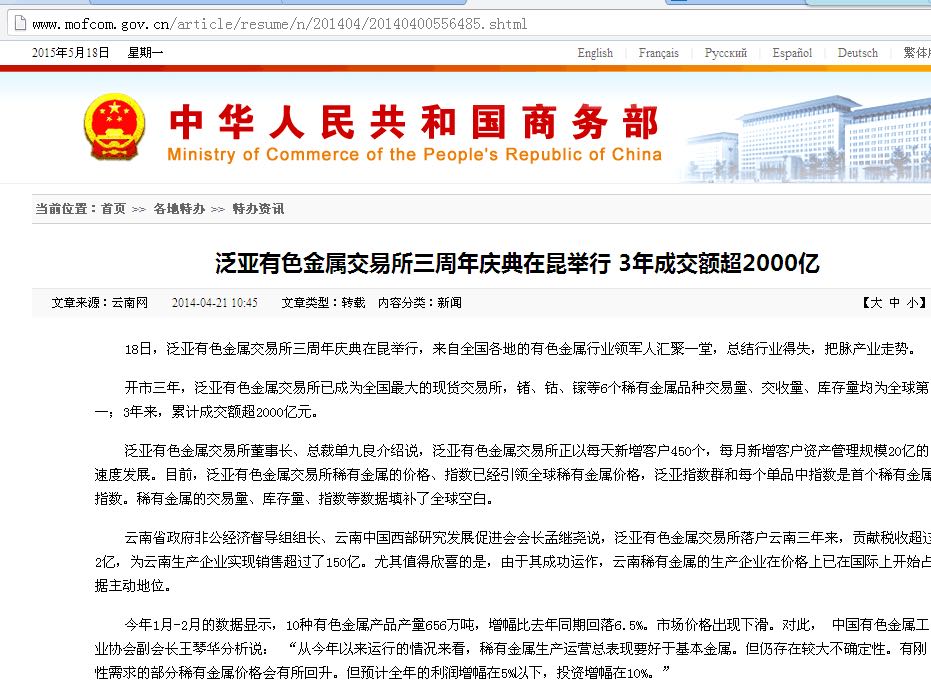This screenshot has height=700, width=931.
Task: Click the paragraph starting 今年1月-2月的数据显示
Action: [512, 648]
